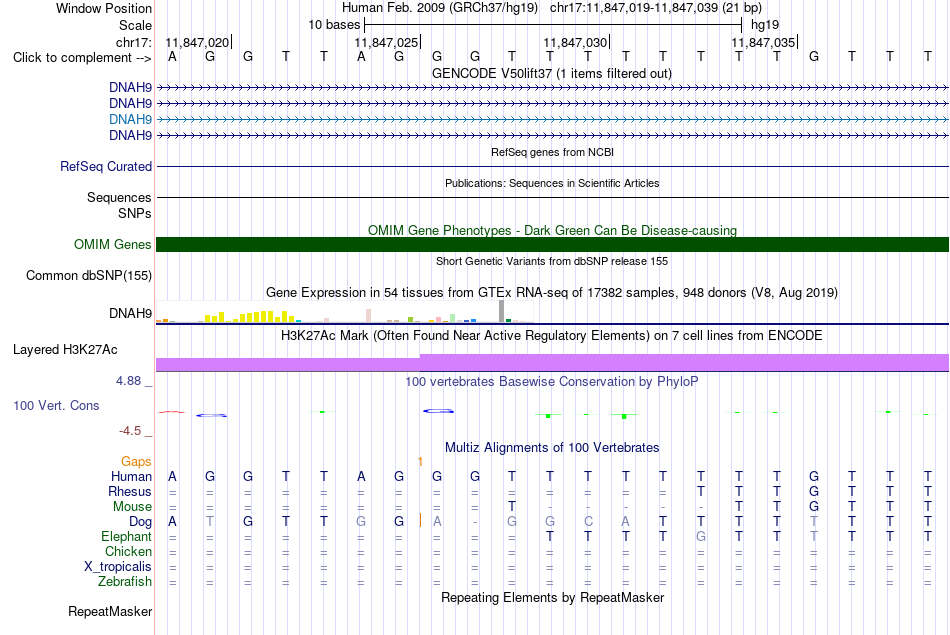This screenshot has height=635, width=950.
Task: Open 'Short Genetic Variants from dbSNP release 155'
Action: pos(552,261)
